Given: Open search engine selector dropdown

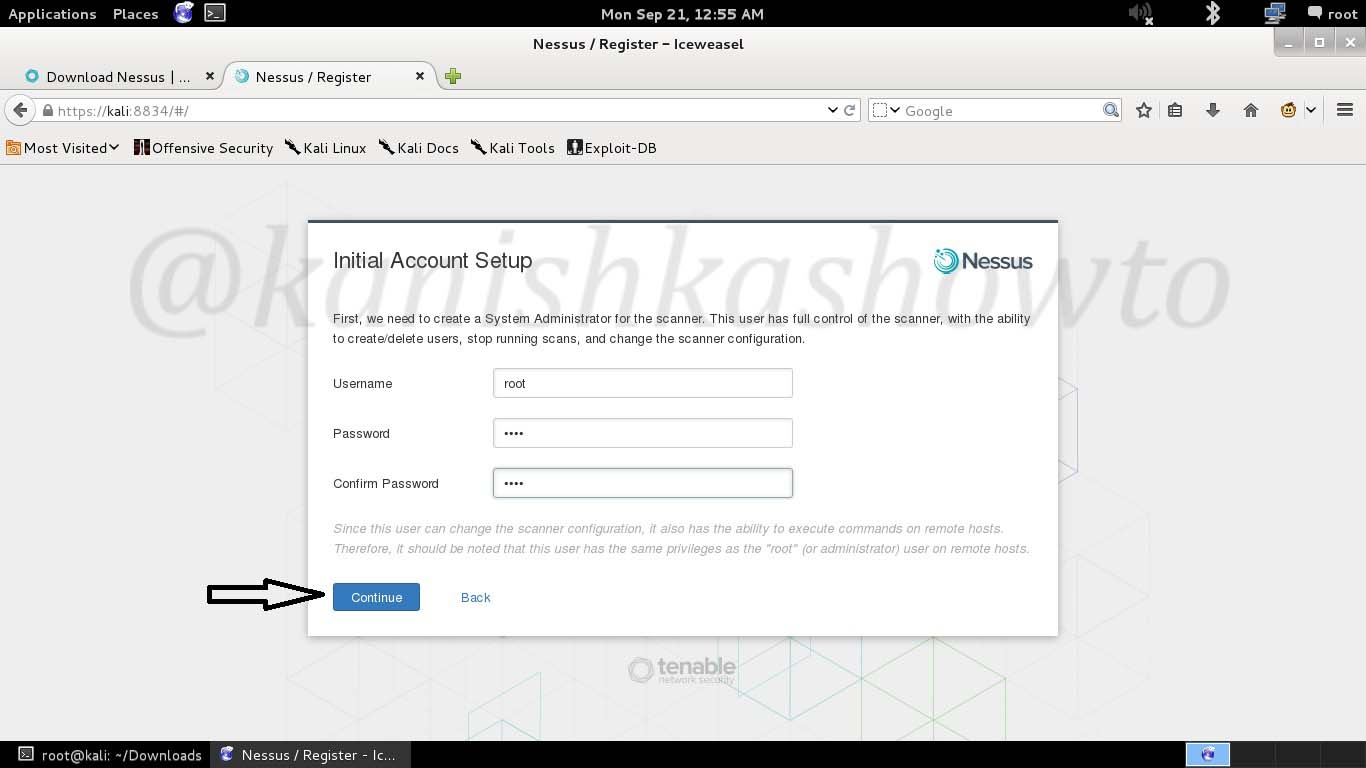Looking at the screenshot, I should [886, 110].
